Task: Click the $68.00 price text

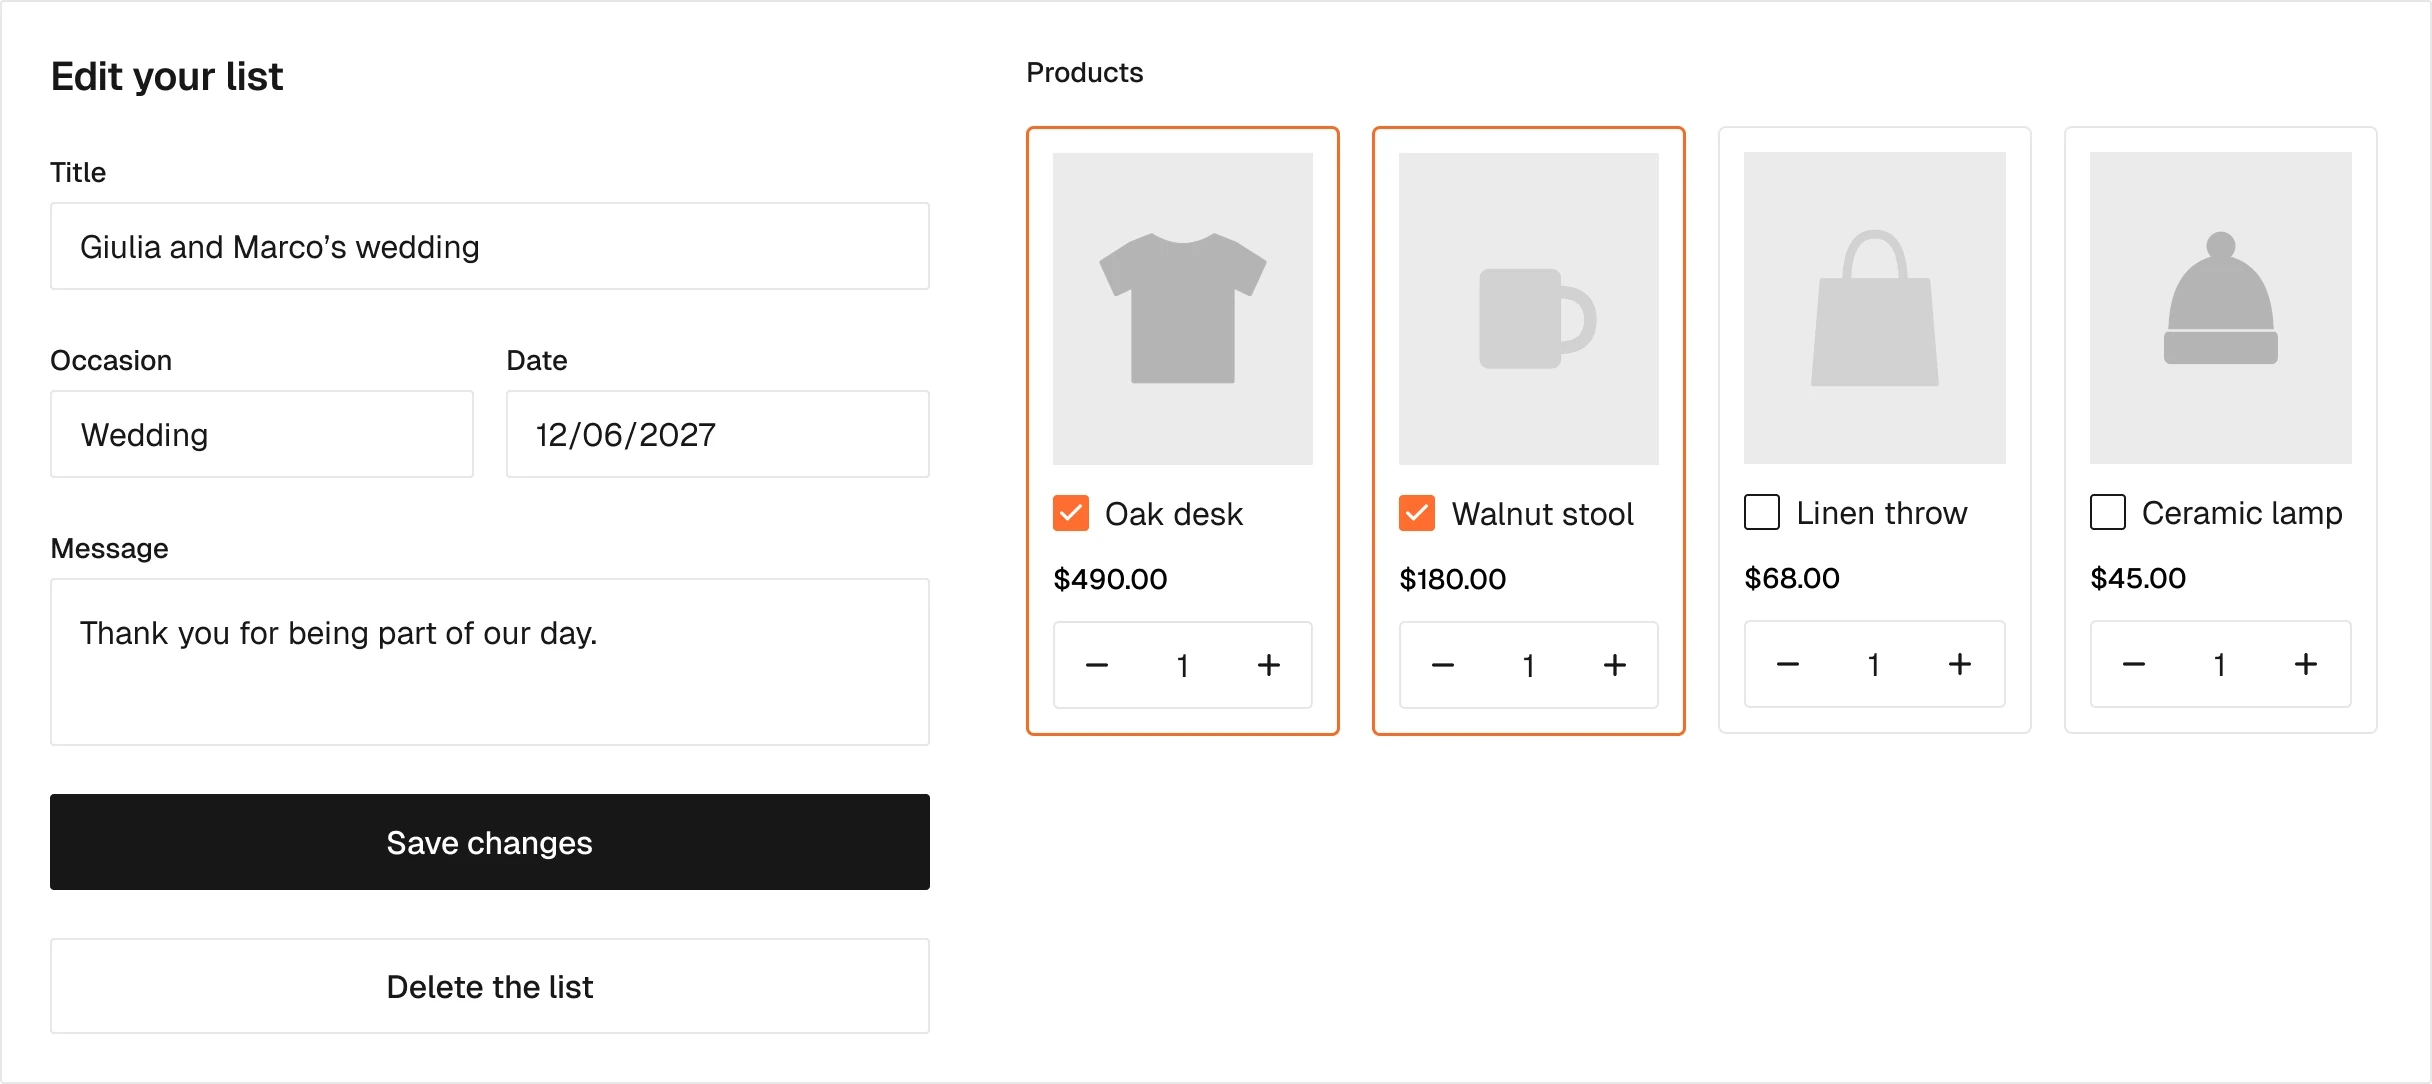Action: coord(1792,578)
